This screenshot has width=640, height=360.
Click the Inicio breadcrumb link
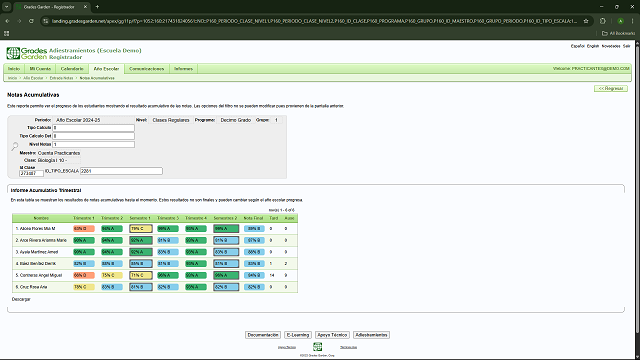pyautogui.click(x=13, y=78)
